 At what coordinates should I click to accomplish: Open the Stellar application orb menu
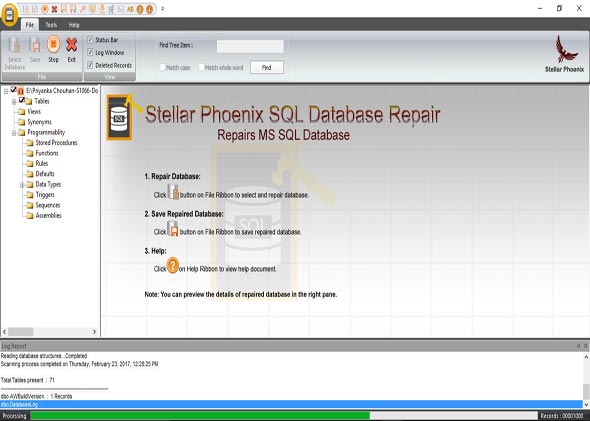9,15
